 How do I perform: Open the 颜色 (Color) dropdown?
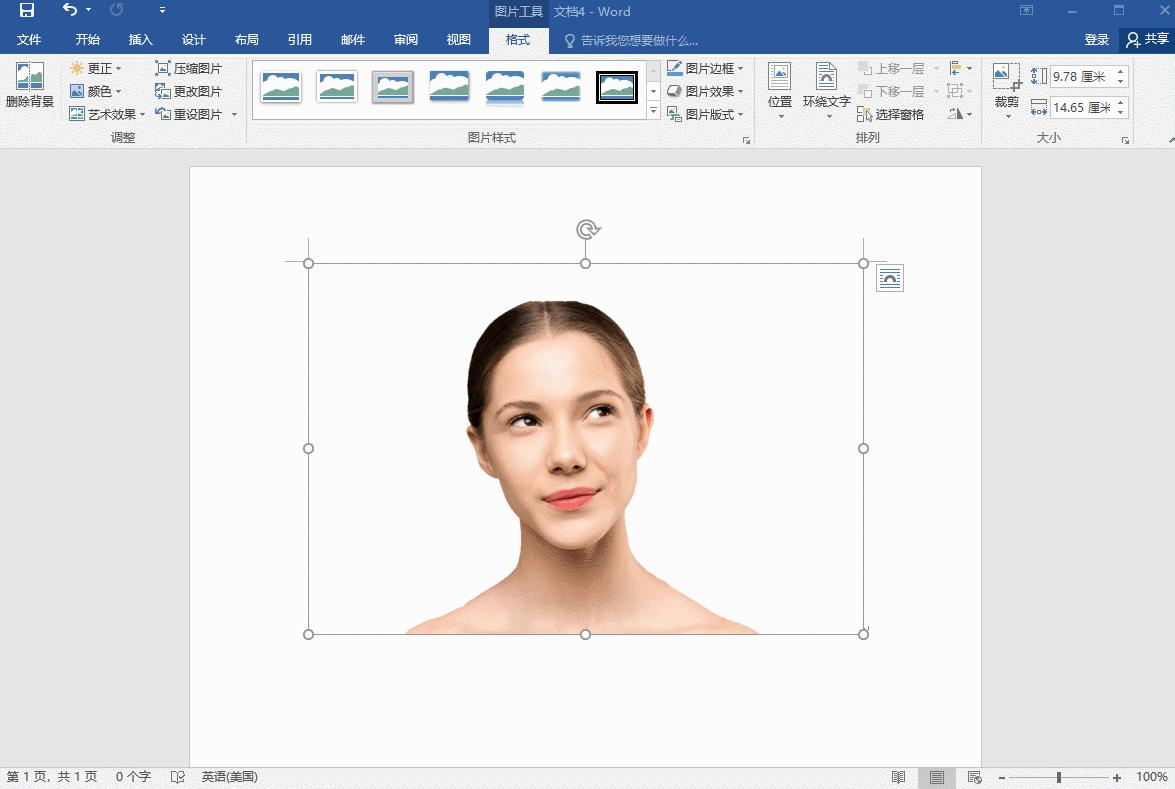[x=95, y=91]
